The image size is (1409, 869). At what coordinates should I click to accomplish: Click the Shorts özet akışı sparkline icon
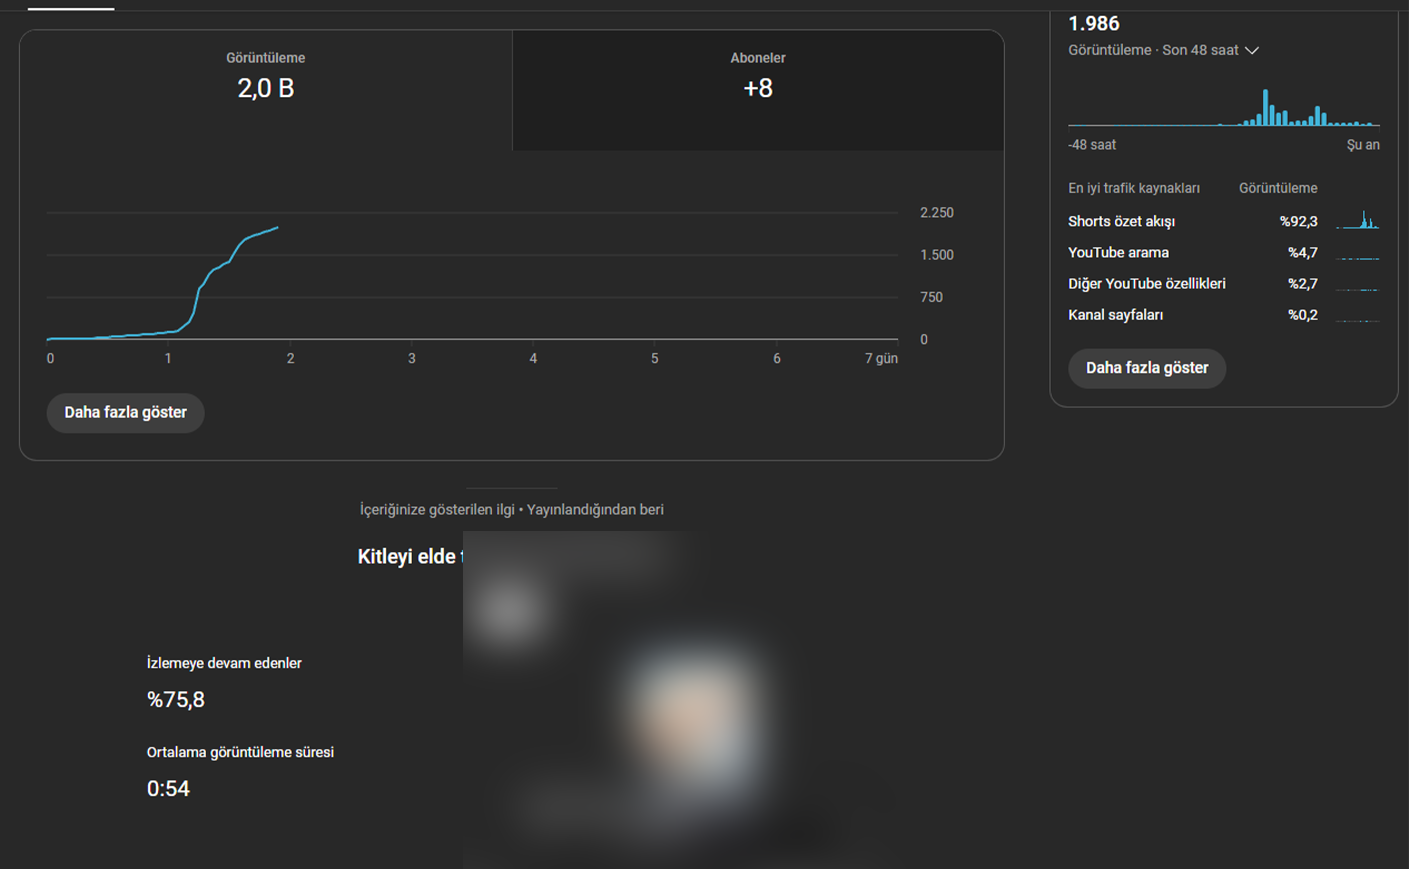[x=1358, y=221]
